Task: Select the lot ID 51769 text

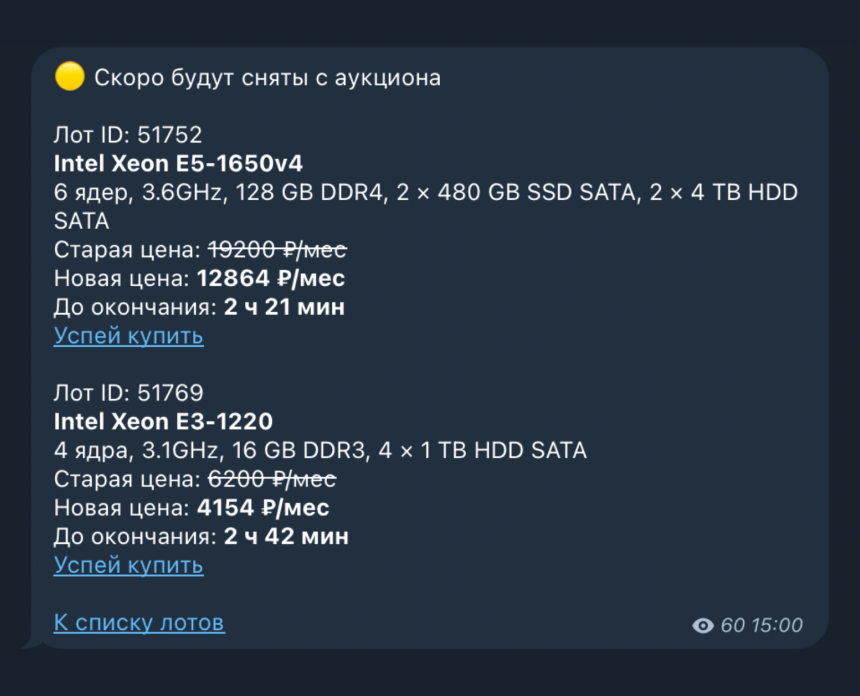Action: [x=117, y=393]
